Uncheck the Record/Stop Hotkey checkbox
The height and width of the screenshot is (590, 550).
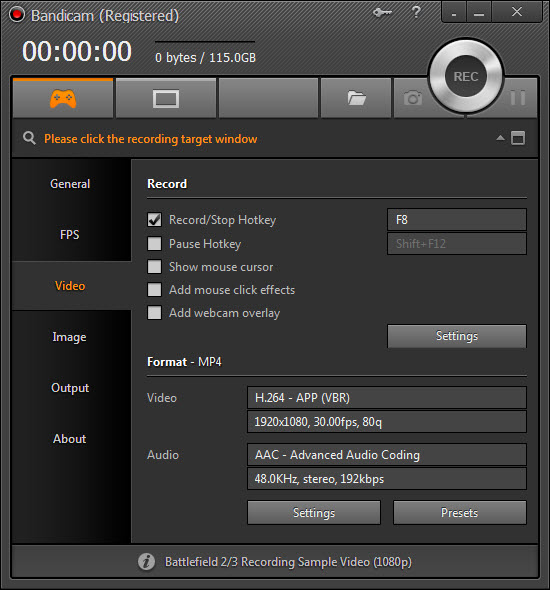(x=154, y=220)
